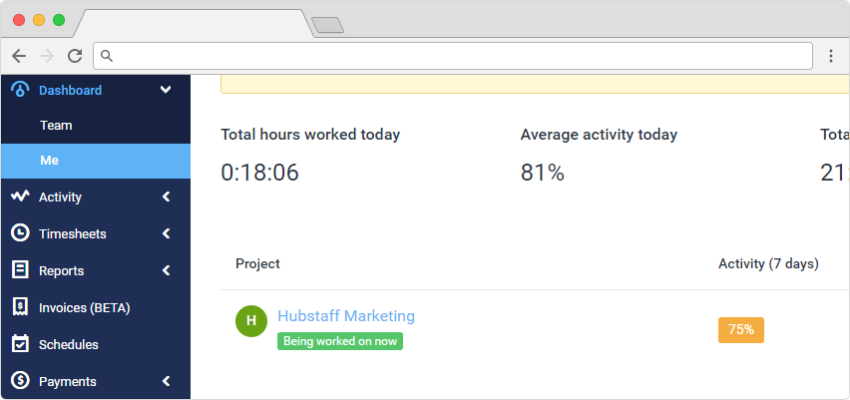The height and width of the screenshot is (400, 850).
Task: Expand the Timesheets submenu chevron
Action: (166, 234)
